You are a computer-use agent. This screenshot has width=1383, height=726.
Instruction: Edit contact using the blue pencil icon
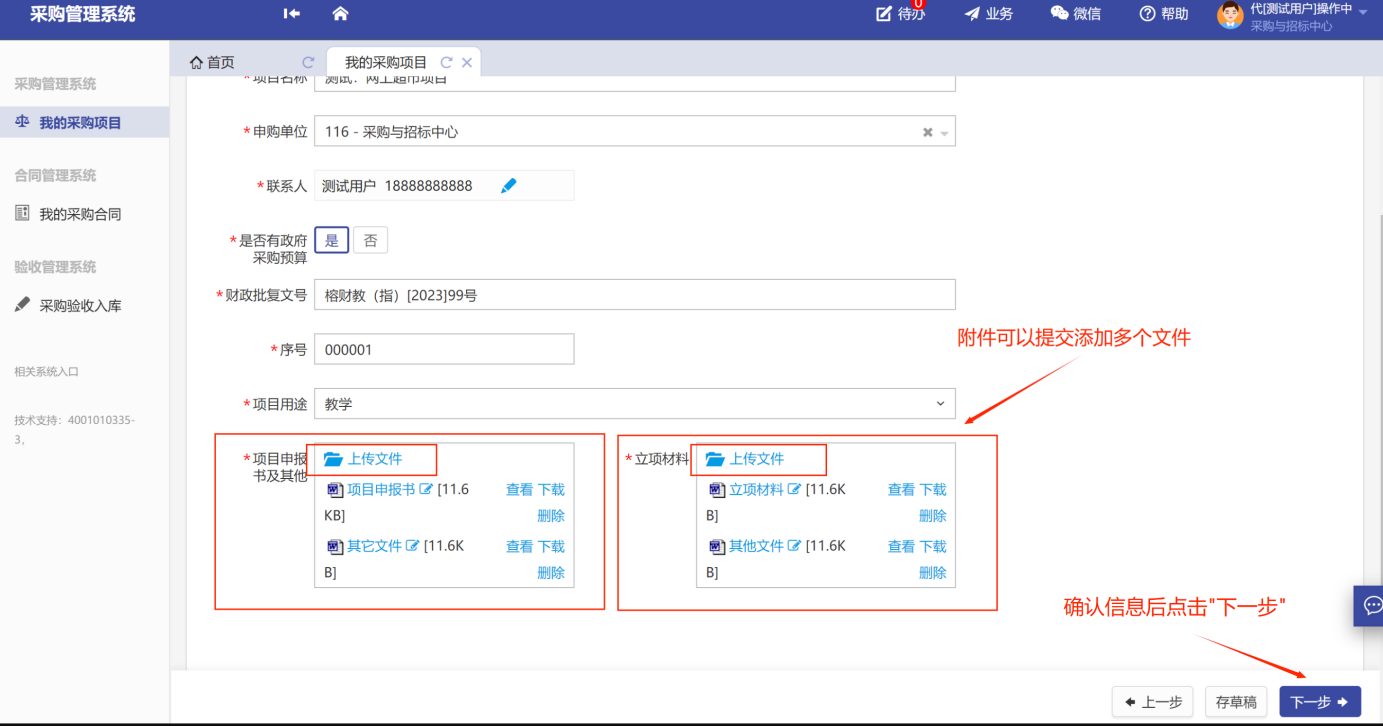(x=508, y=186)
